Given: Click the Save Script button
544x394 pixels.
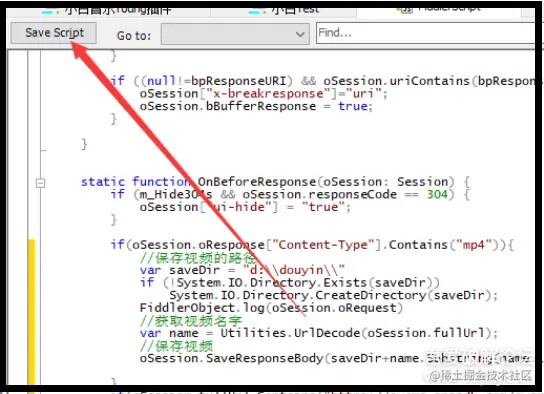Looking at the screenshot, I should (x=54, y=33).
